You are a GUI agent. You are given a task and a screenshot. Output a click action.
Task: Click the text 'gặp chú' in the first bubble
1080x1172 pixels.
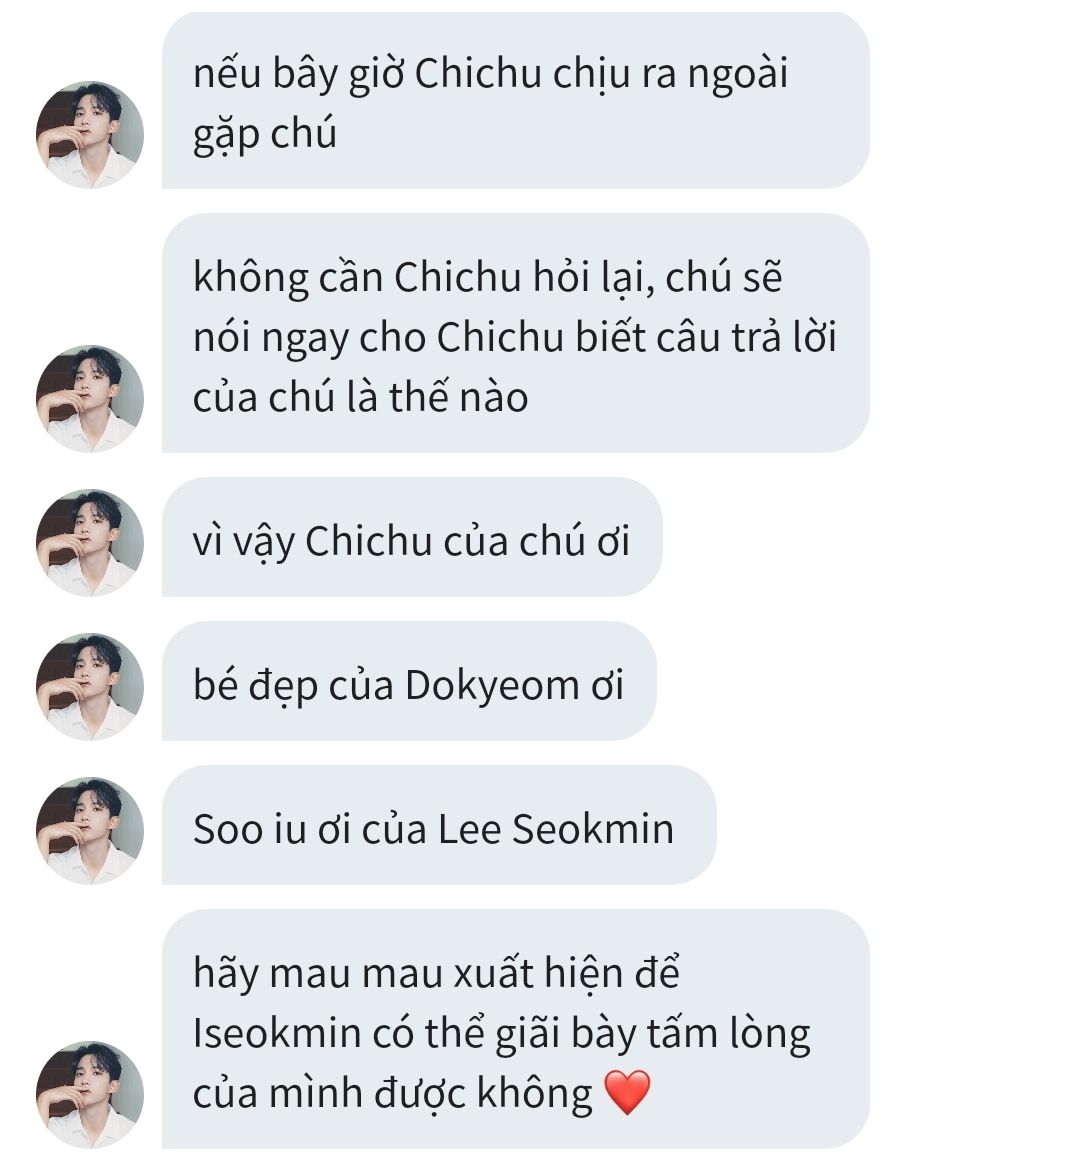(x=265, y=135)
